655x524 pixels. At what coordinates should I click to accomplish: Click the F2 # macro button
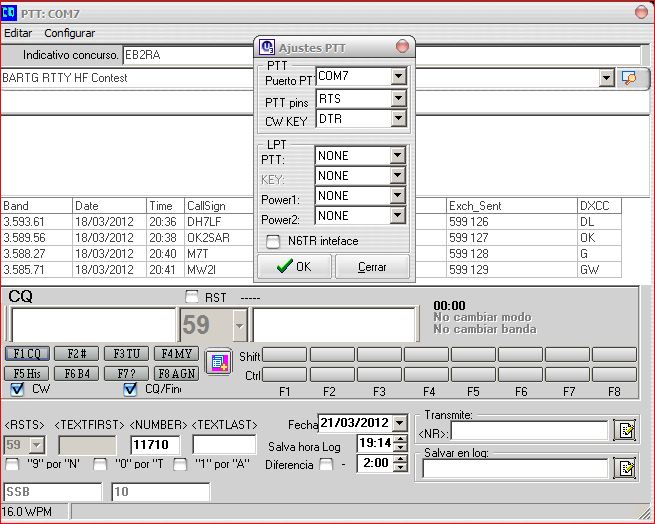pyautogui.click(x=77, y=354)
